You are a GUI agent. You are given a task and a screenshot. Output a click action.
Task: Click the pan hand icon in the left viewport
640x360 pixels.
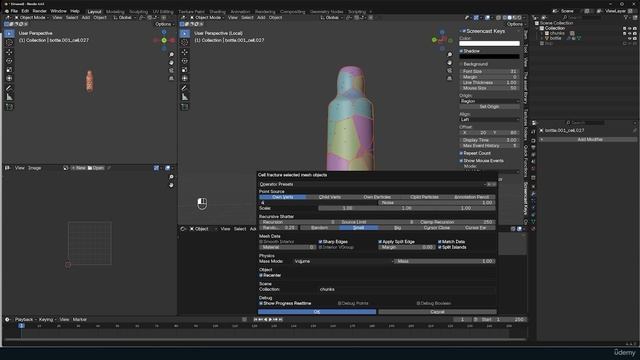click(171, 62)
